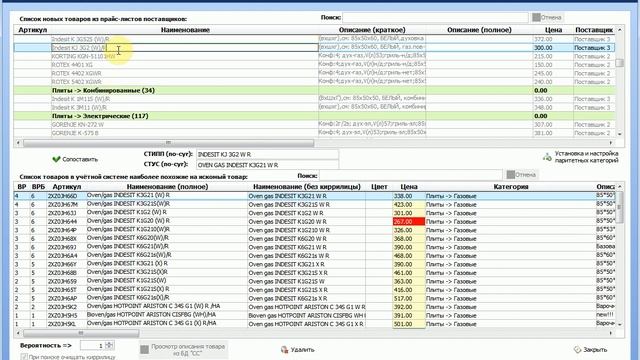Screen dimensions: 640x360
Task: Select row Bioven/gas HOTPOINT ARISTON CISFBG
Action: tap(314, 315)
